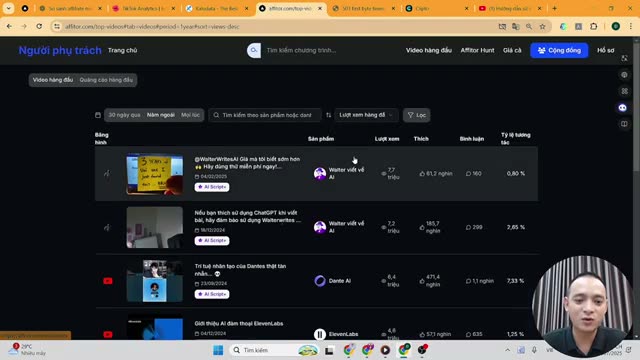
Task: Select the Năm ngoái period
Action: coord(161,115)
